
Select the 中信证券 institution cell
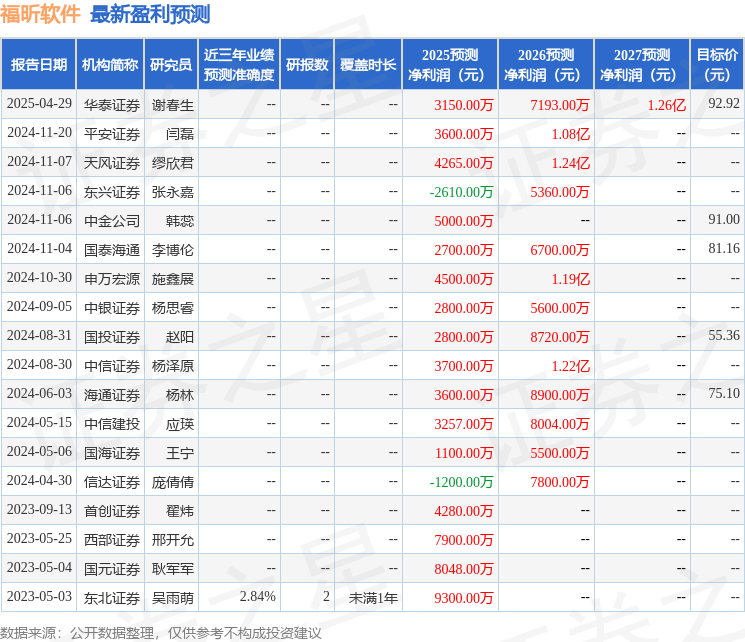(x=112, y=366)
